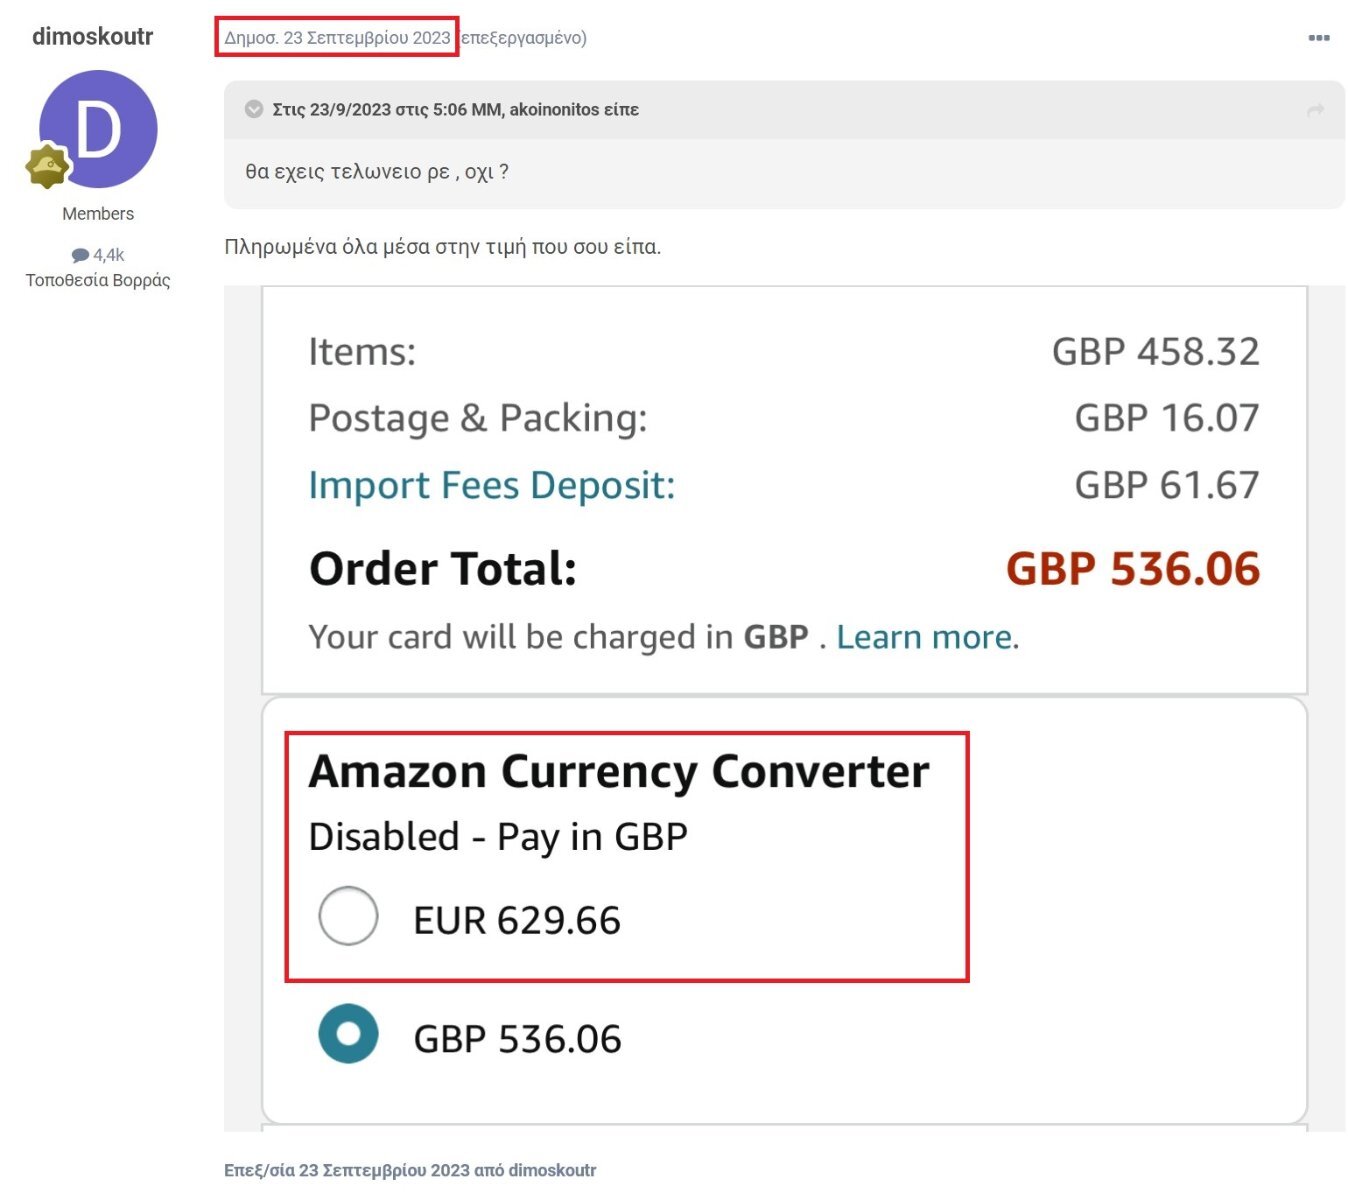Image resolution: width=1348 pixels, height=1200 pixels.
Task: Click the Members group label
Action: click(x=98, y=214)
